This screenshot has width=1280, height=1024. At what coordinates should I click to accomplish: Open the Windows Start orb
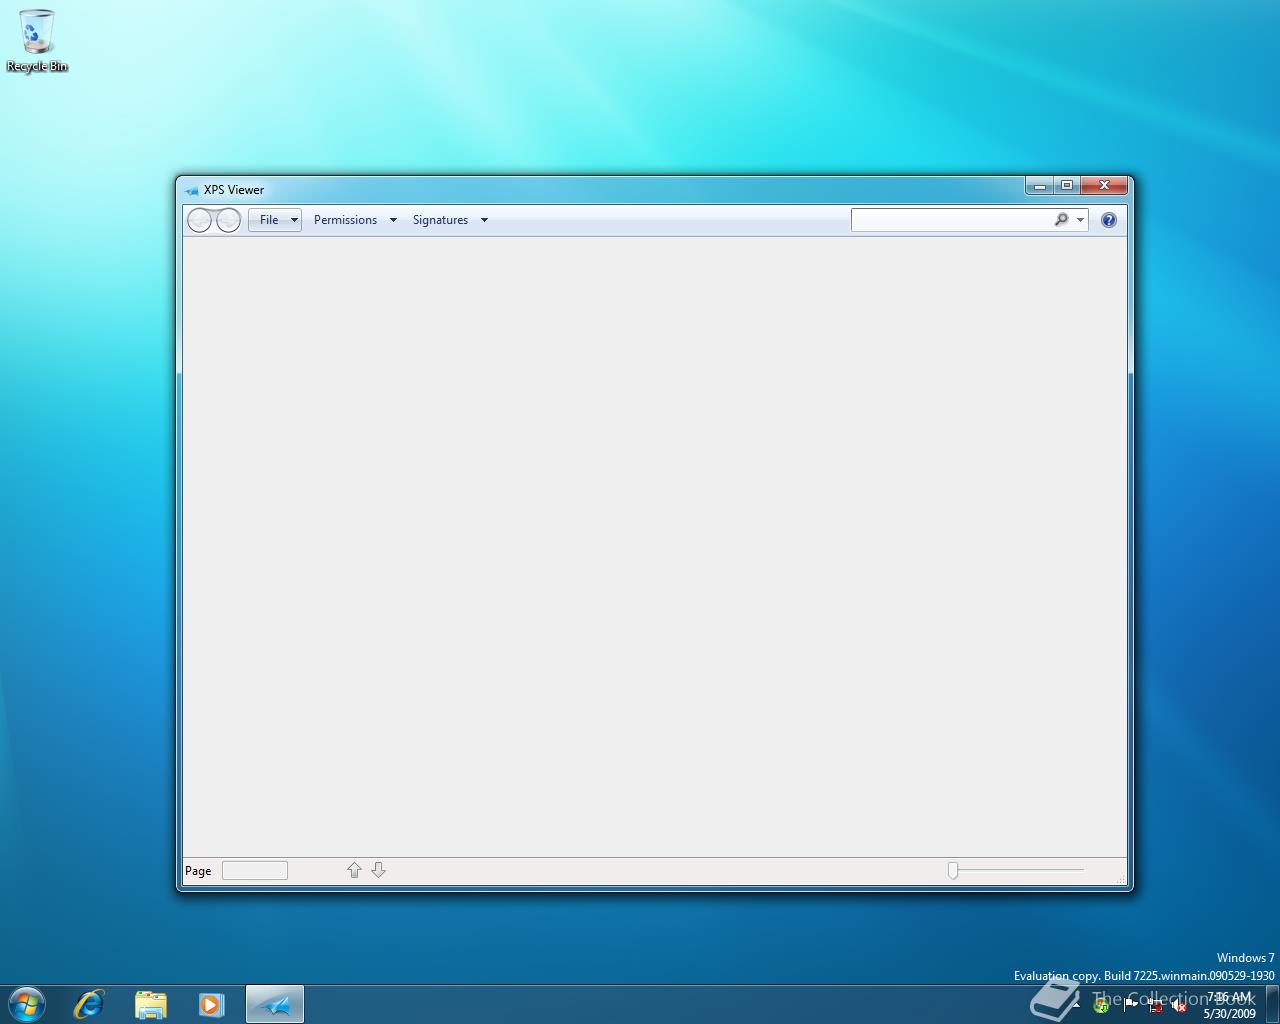point(27,1003)
